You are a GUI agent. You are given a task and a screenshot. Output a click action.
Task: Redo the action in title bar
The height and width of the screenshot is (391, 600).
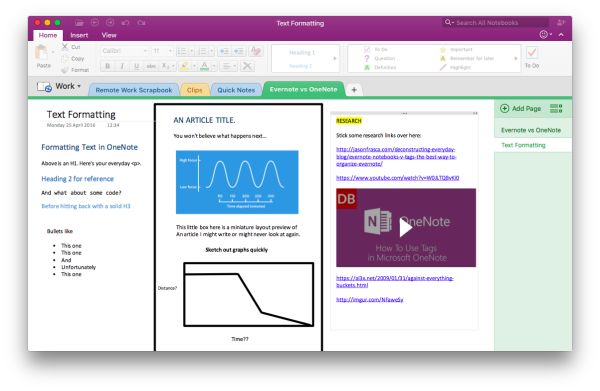pyautogui.click(x=141, y=23)
